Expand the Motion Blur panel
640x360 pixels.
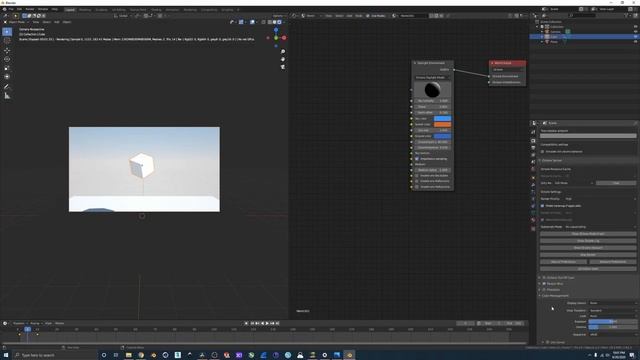[x=540, y=284]
